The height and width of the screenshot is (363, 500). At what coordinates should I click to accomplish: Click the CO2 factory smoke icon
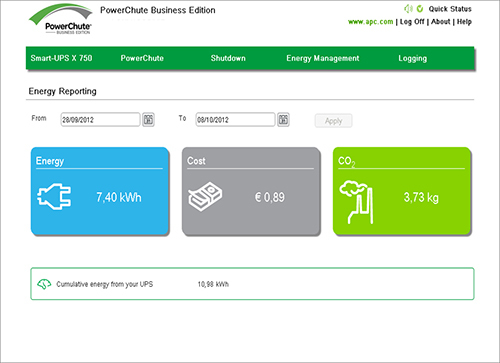(356, 202)
